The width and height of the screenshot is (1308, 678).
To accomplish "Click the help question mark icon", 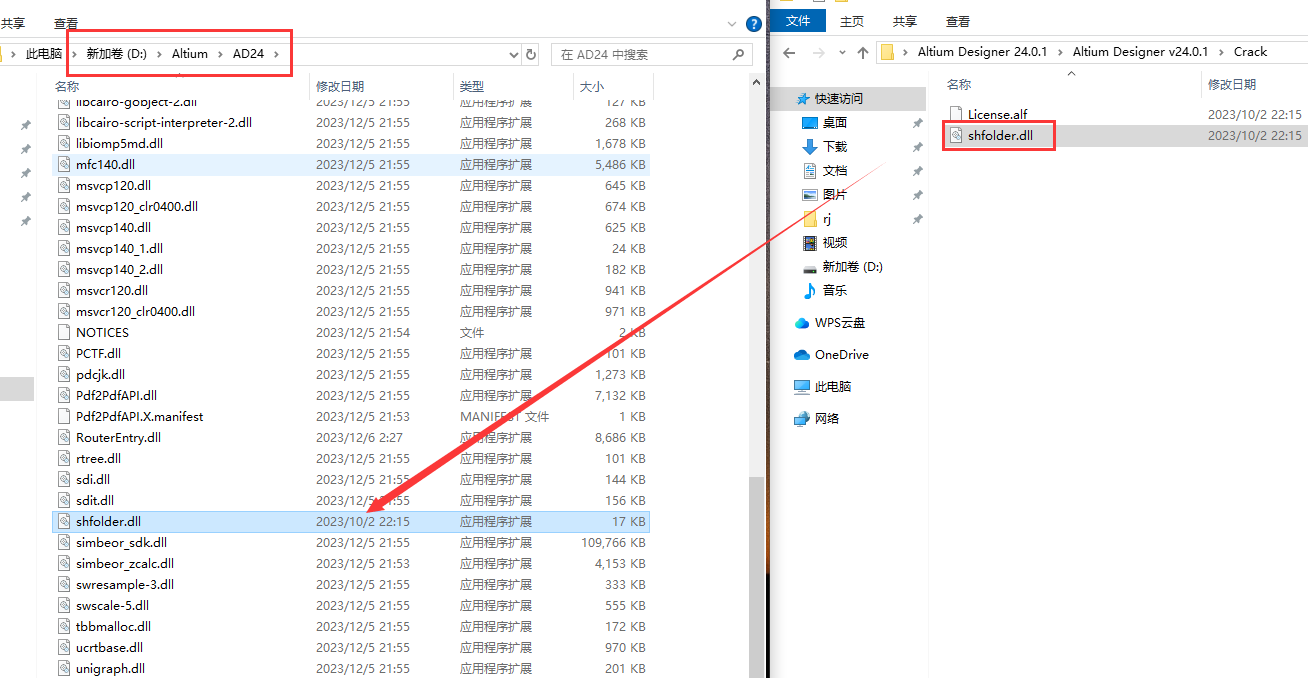I will 754,24.
